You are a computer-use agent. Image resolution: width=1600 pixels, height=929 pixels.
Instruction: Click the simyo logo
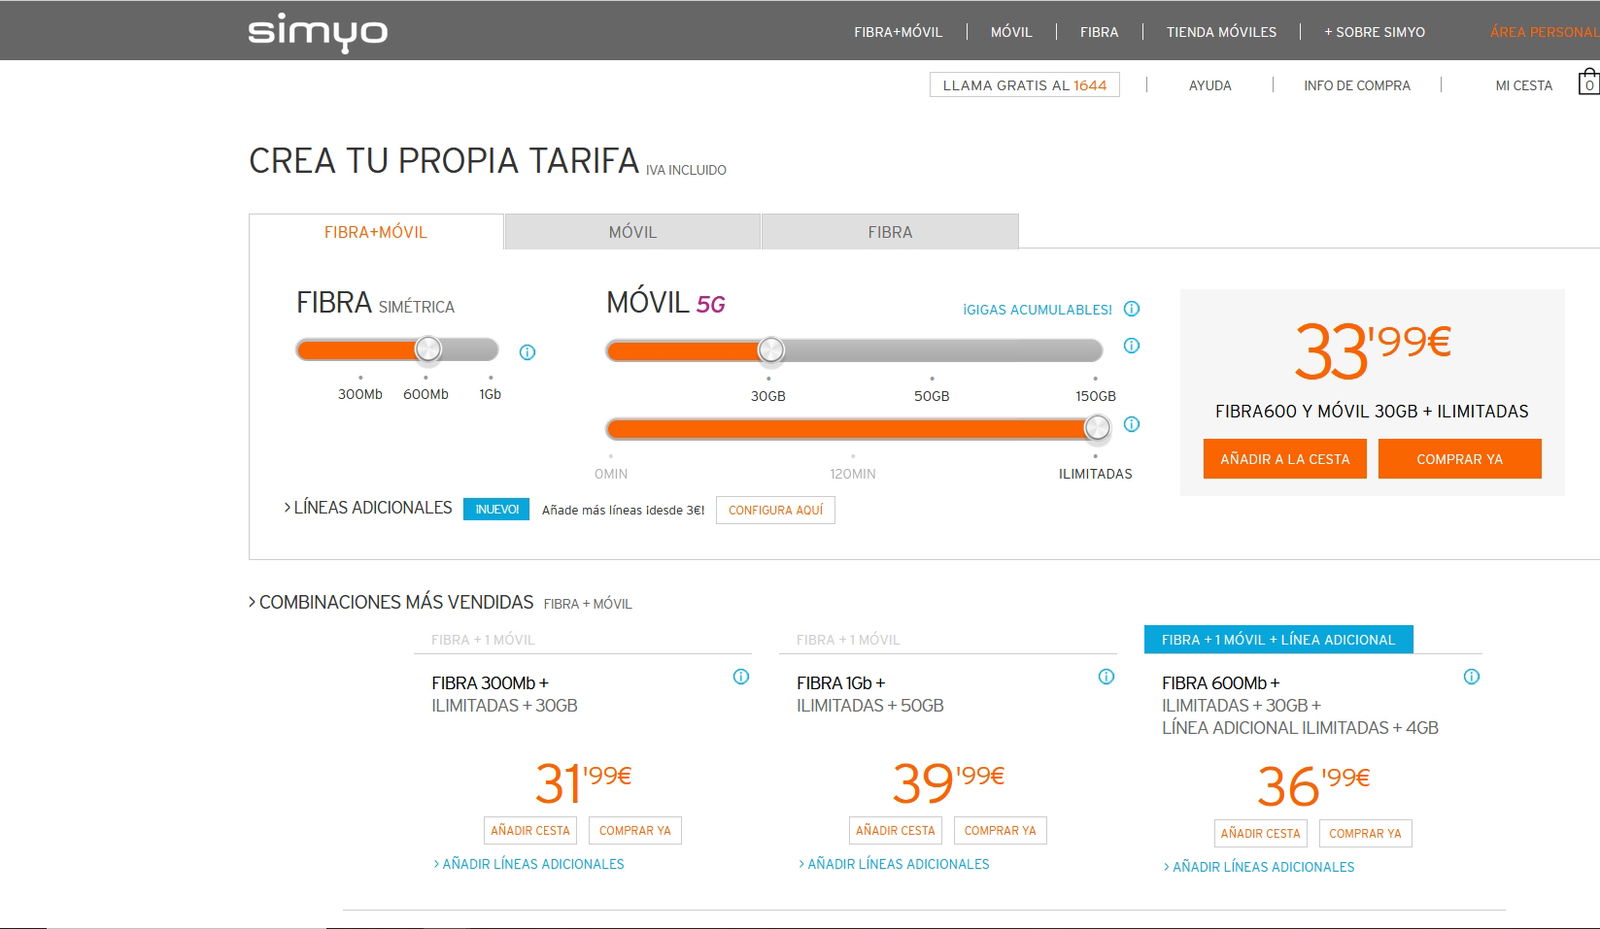(318, 33)
